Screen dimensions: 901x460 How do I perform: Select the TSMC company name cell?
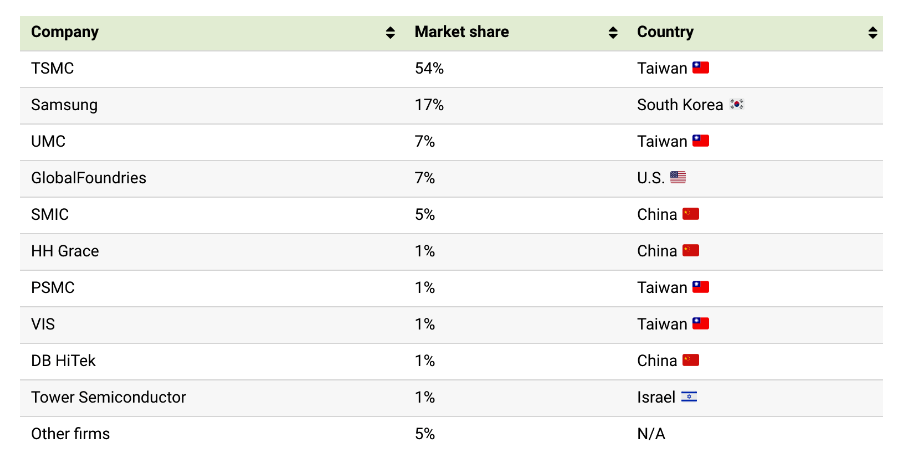click(x=53, y=68)
